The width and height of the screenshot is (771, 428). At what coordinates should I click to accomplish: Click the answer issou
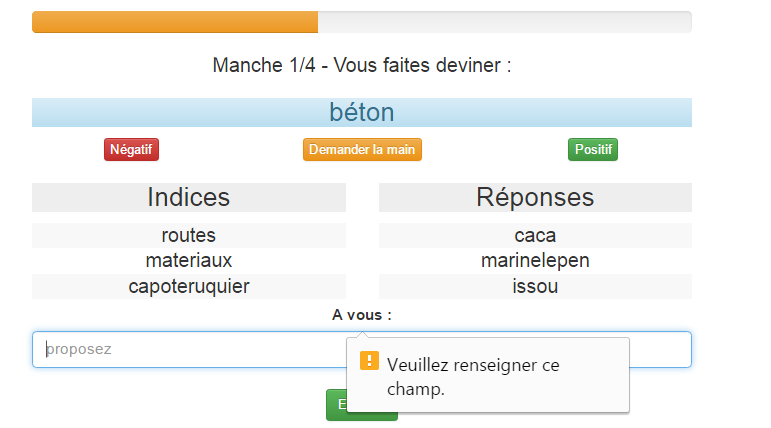(535, 286)
